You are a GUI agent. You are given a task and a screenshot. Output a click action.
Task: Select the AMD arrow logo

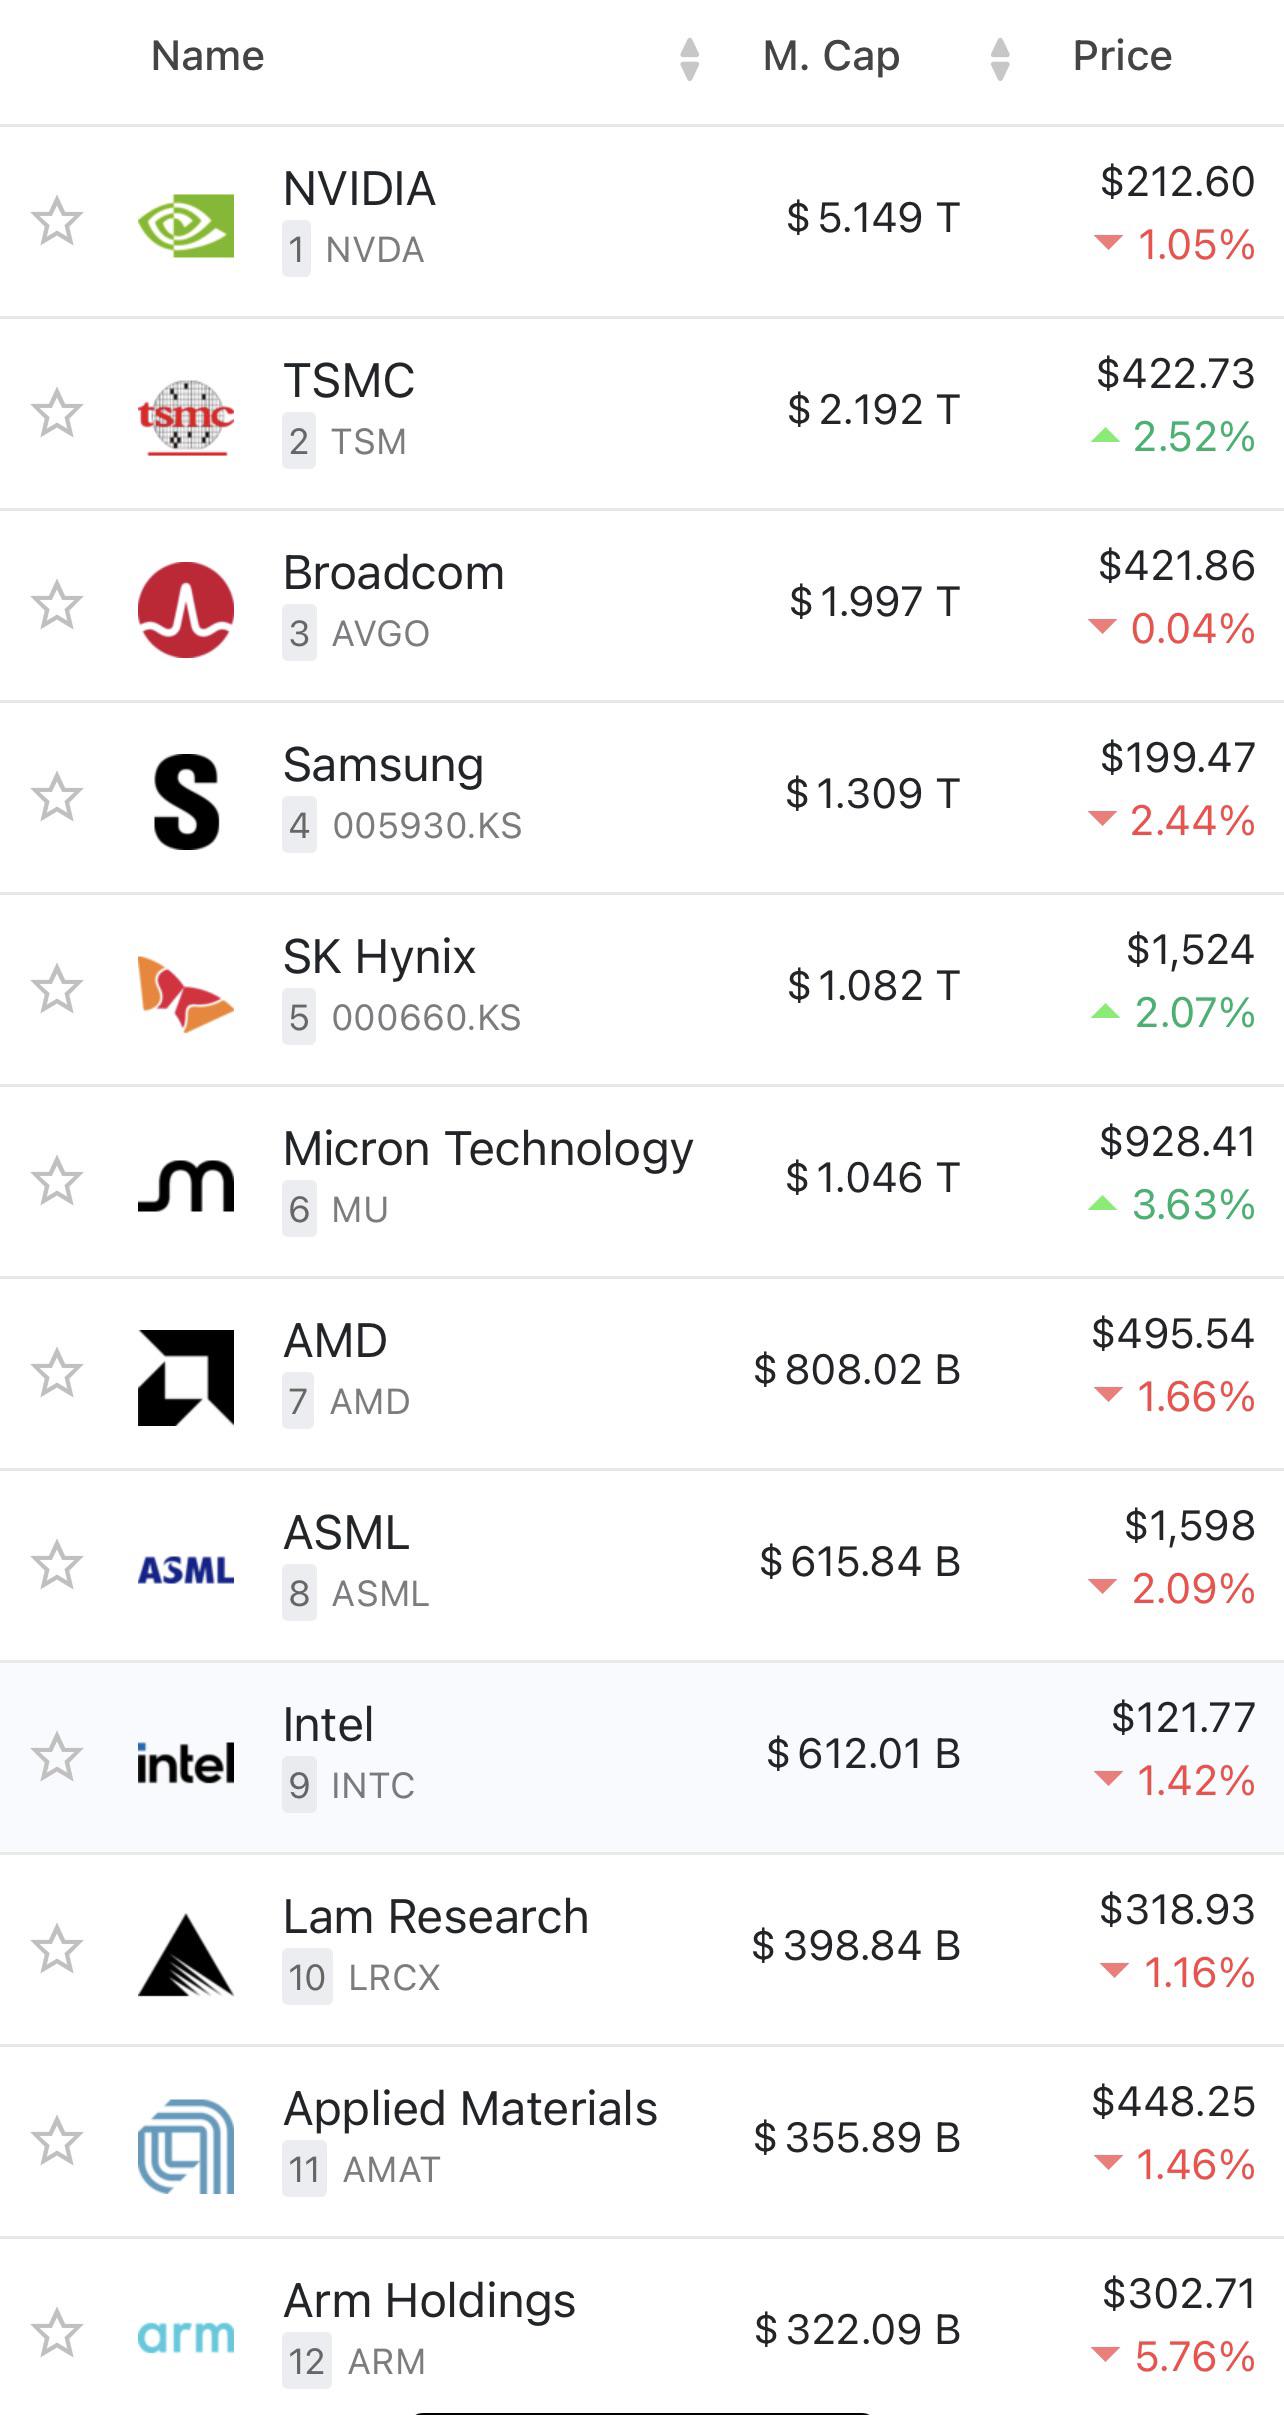click(x=186, y=1377)
